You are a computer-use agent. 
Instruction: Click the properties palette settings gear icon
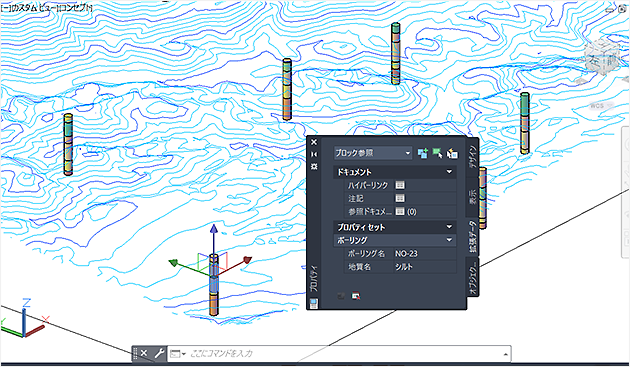(314, 166)
